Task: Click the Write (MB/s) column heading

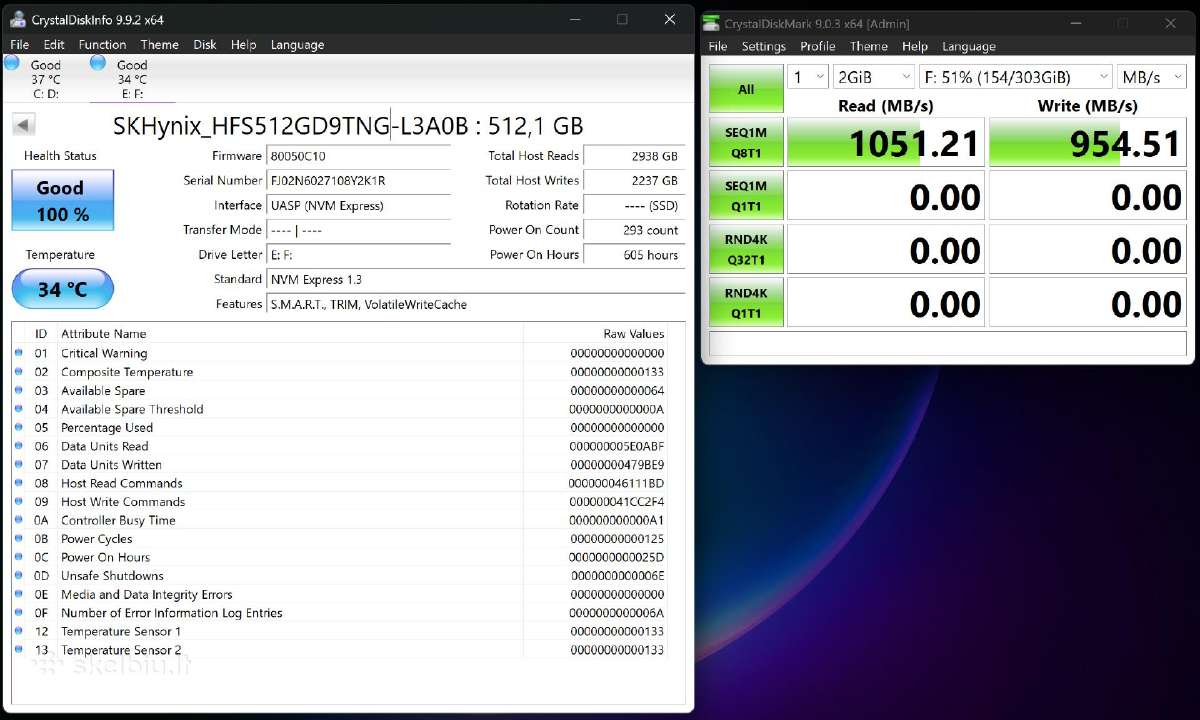Action: pos(1088,105)
